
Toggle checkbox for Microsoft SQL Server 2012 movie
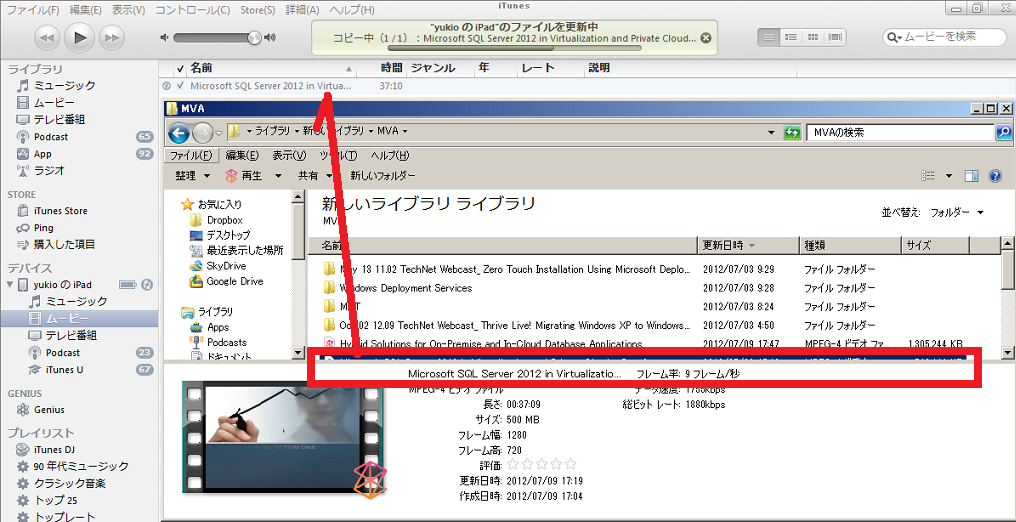180,86
